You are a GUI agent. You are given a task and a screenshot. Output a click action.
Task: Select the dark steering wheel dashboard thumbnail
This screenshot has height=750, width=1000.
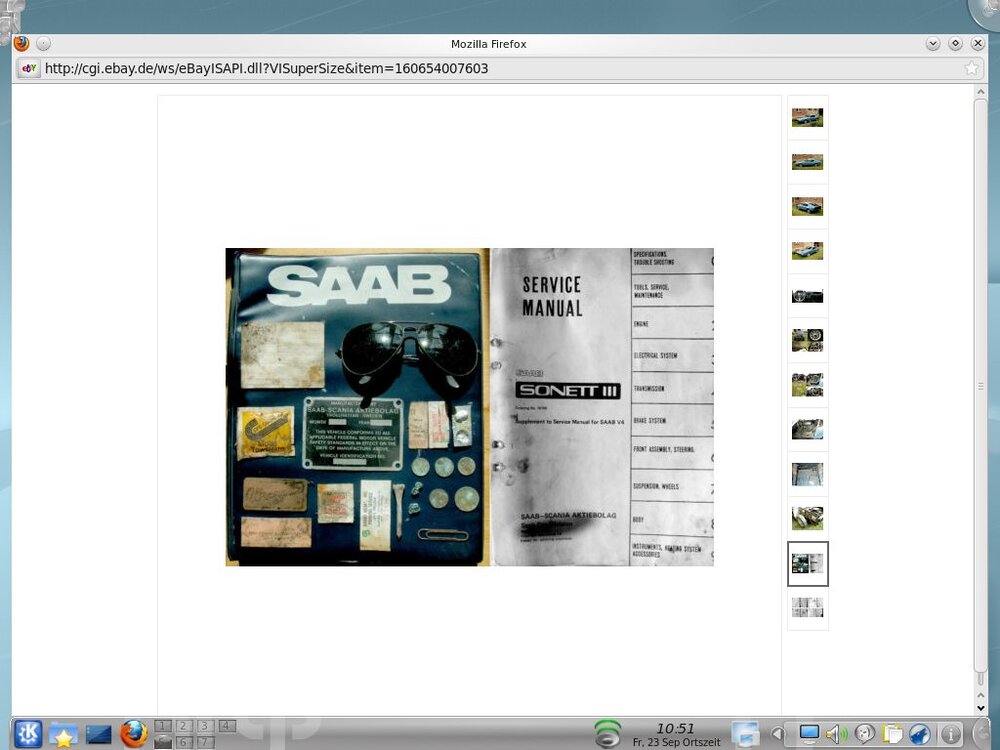807,296
